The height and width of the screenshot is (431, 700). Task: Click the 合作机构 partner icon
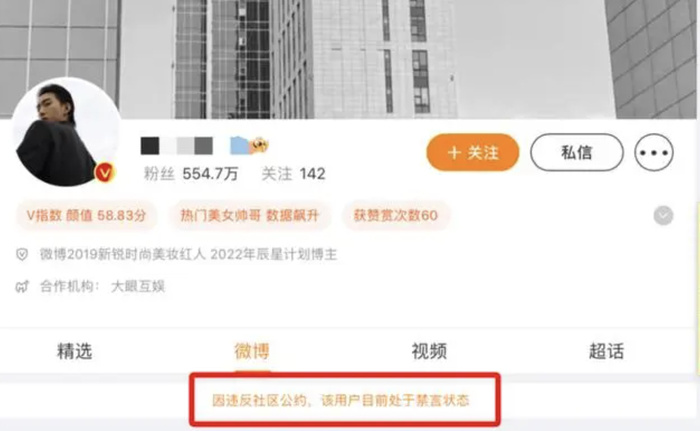click(x=22, y=286)
